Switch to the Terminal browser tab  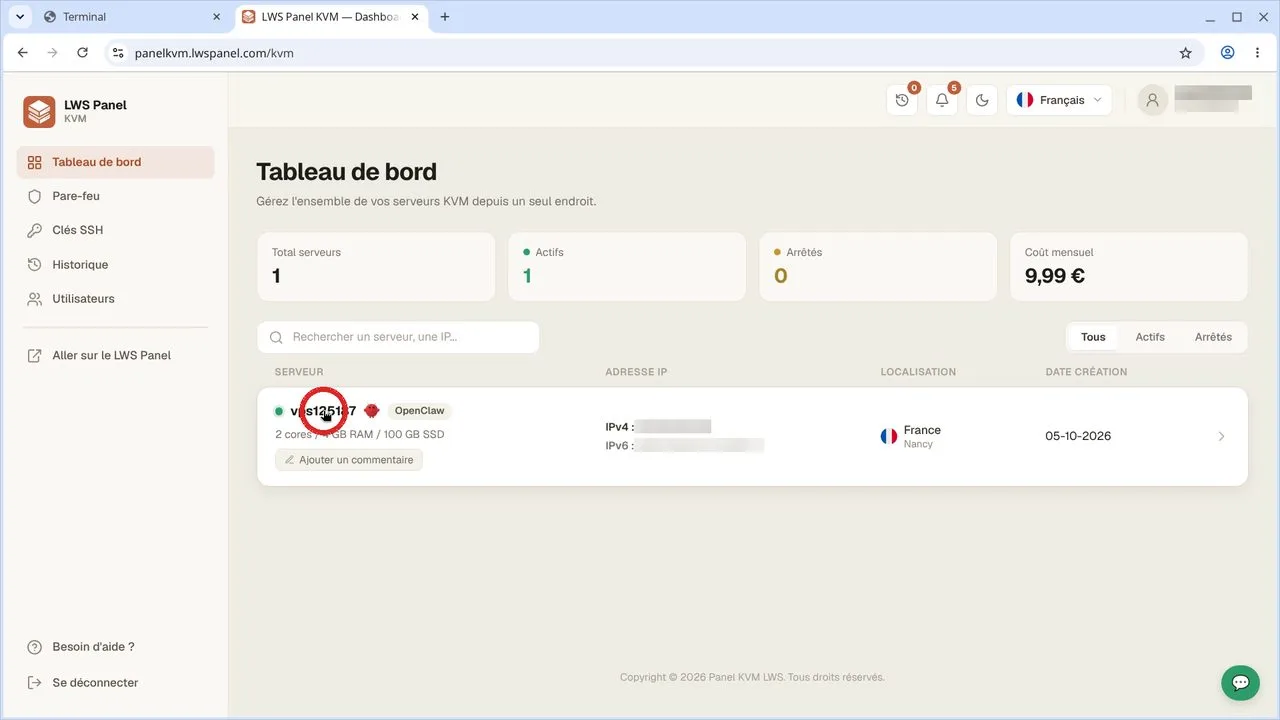point(133,17)
